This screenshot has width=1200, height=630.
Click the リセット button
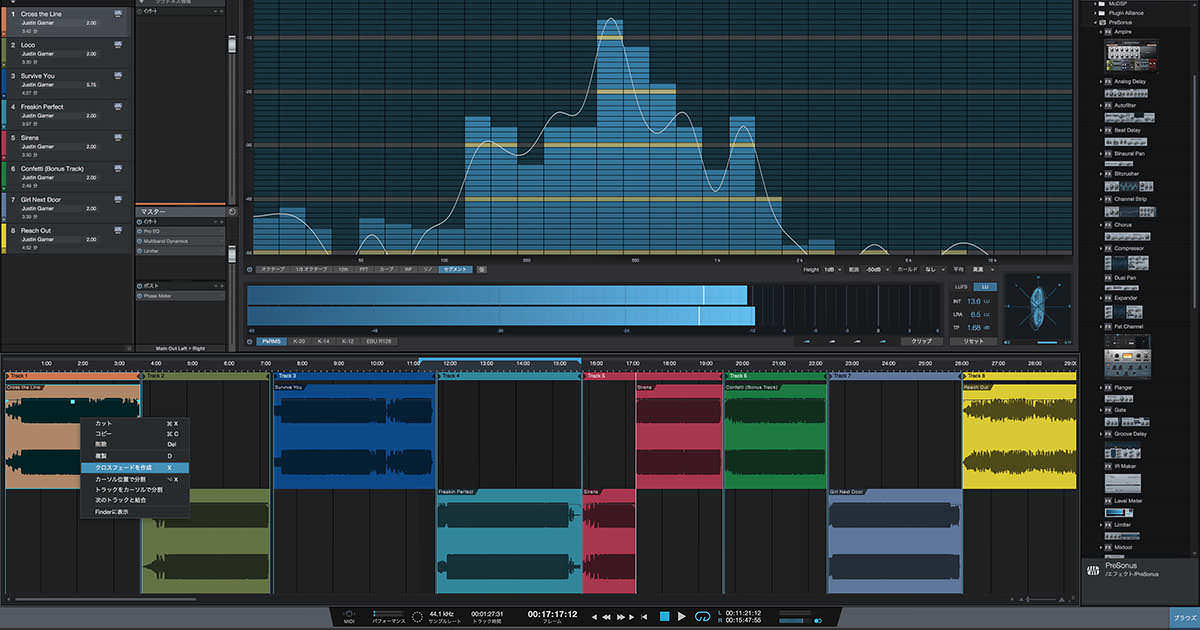click(973, 341)
